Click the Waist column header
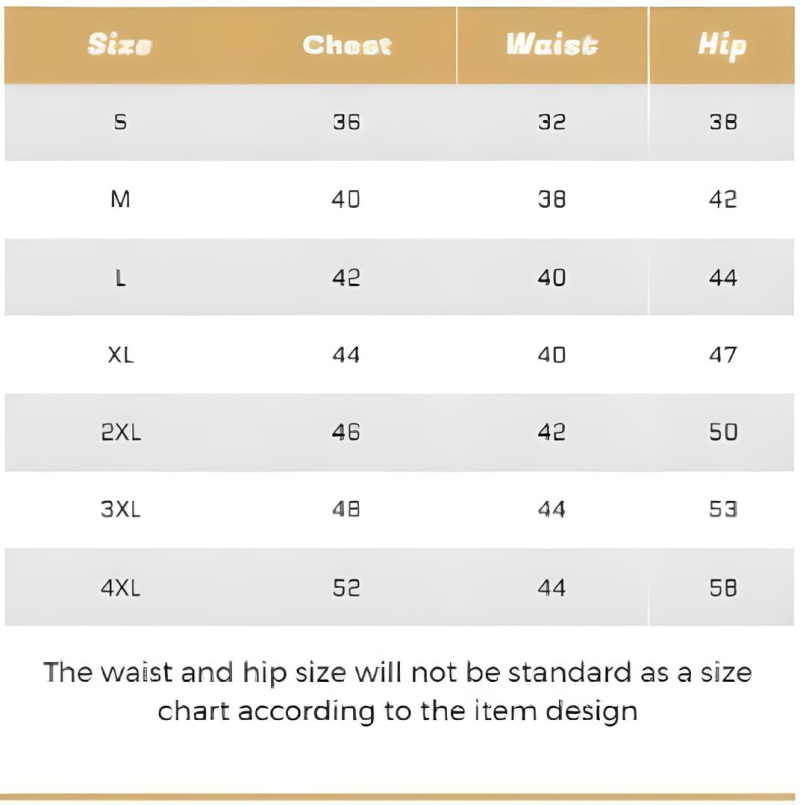 point(551,45)
